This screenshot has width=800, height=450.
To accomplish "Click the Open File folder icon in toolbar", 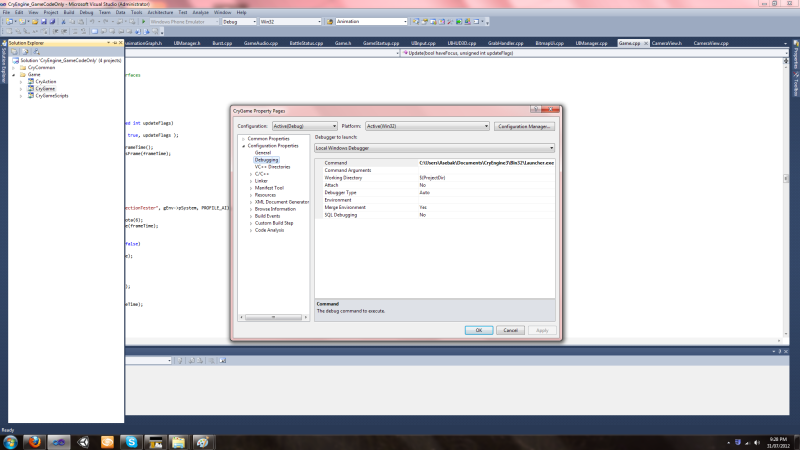I will 35,22.
